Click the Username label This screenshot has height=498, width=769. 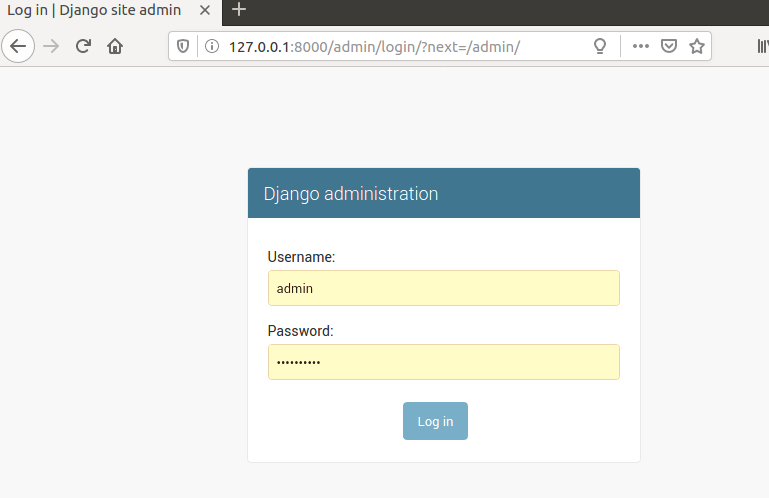click(x=301, y=257)
